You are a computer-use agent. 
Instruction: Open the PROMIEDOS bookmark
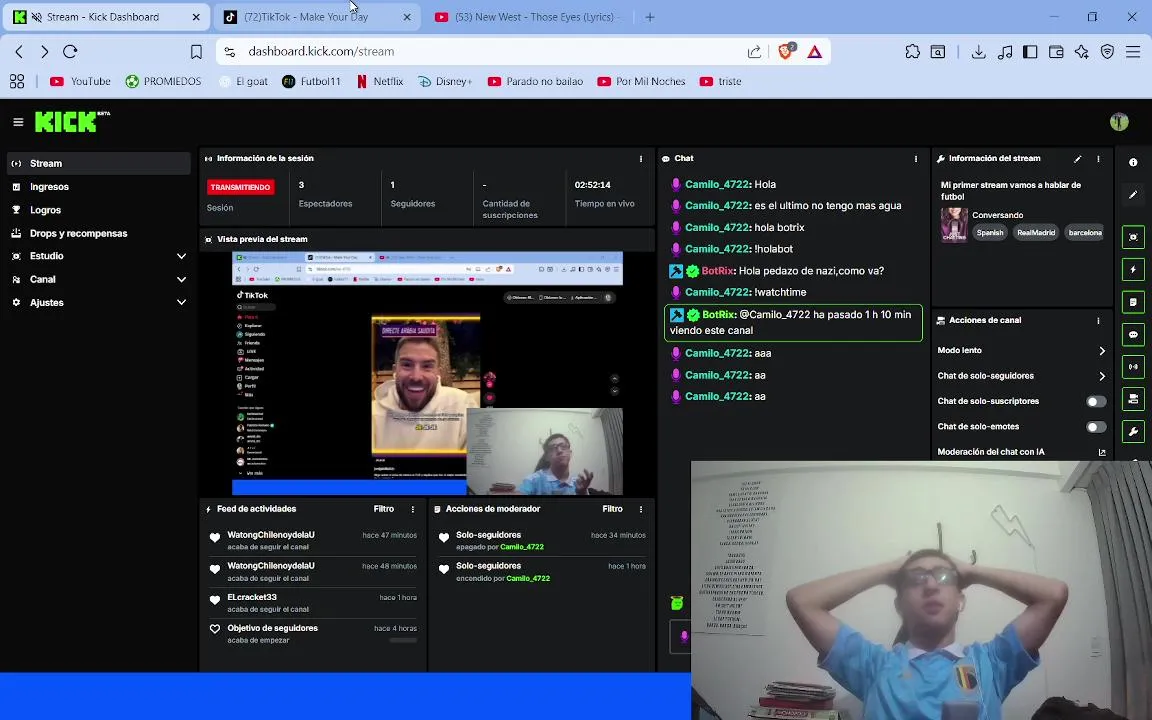(x=163, y=82)
